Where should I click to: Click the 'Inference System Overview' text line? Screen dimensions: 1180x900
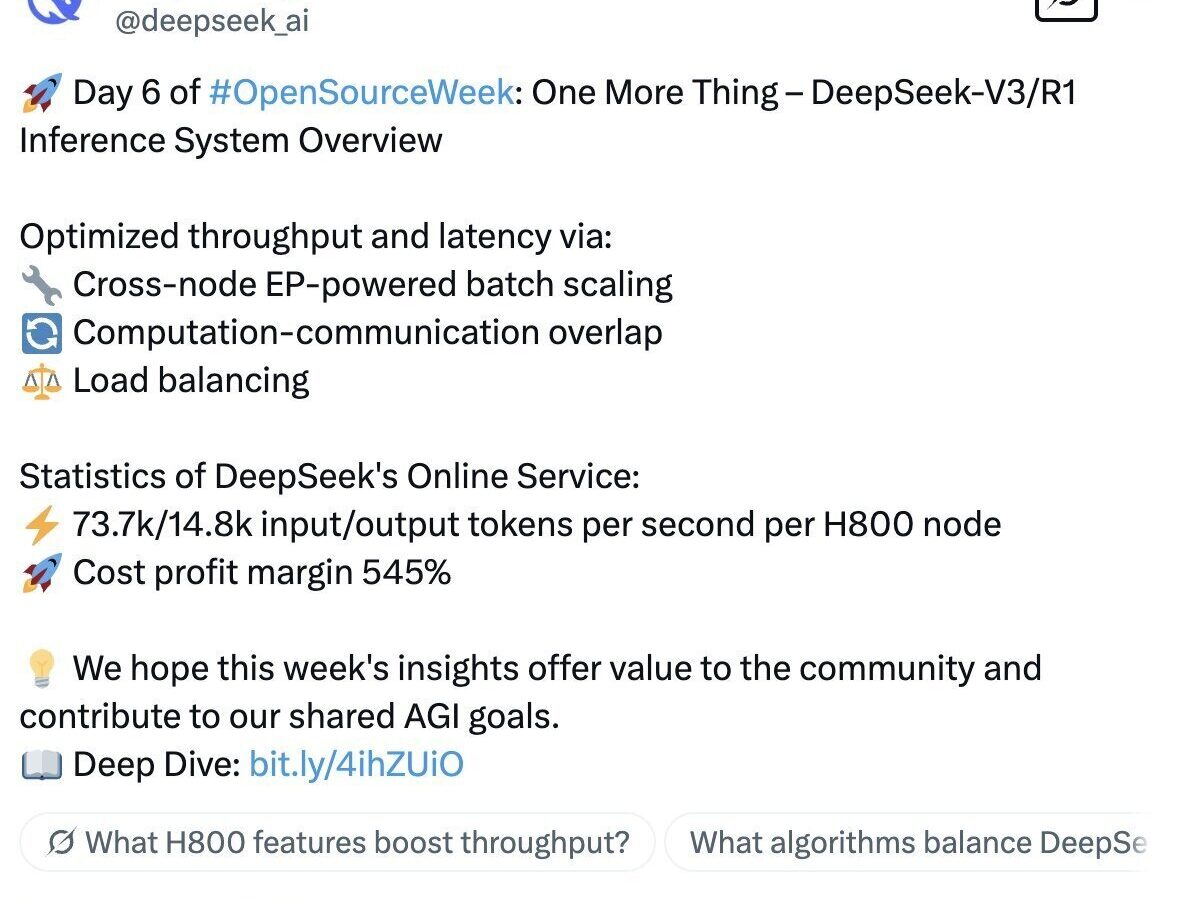231,140
